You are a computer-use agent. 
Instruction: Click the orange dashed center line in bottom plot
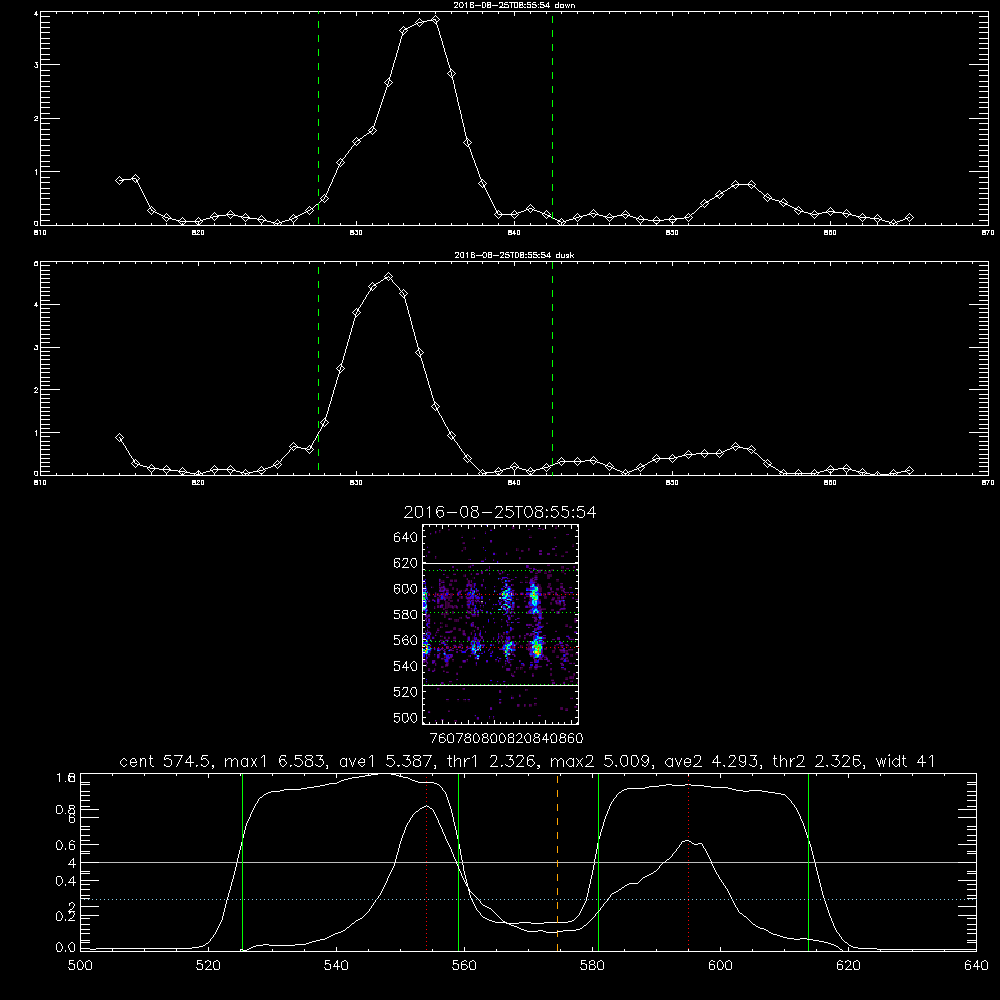[x=557, y=863]
